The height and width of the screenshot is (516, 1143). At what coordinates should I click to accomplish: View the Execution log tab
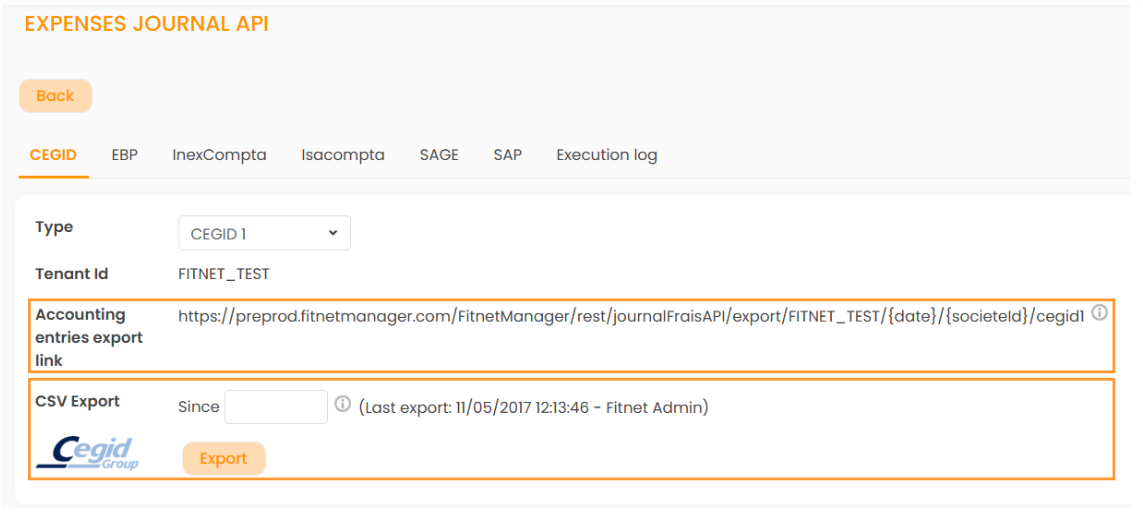tap(606, 155)
